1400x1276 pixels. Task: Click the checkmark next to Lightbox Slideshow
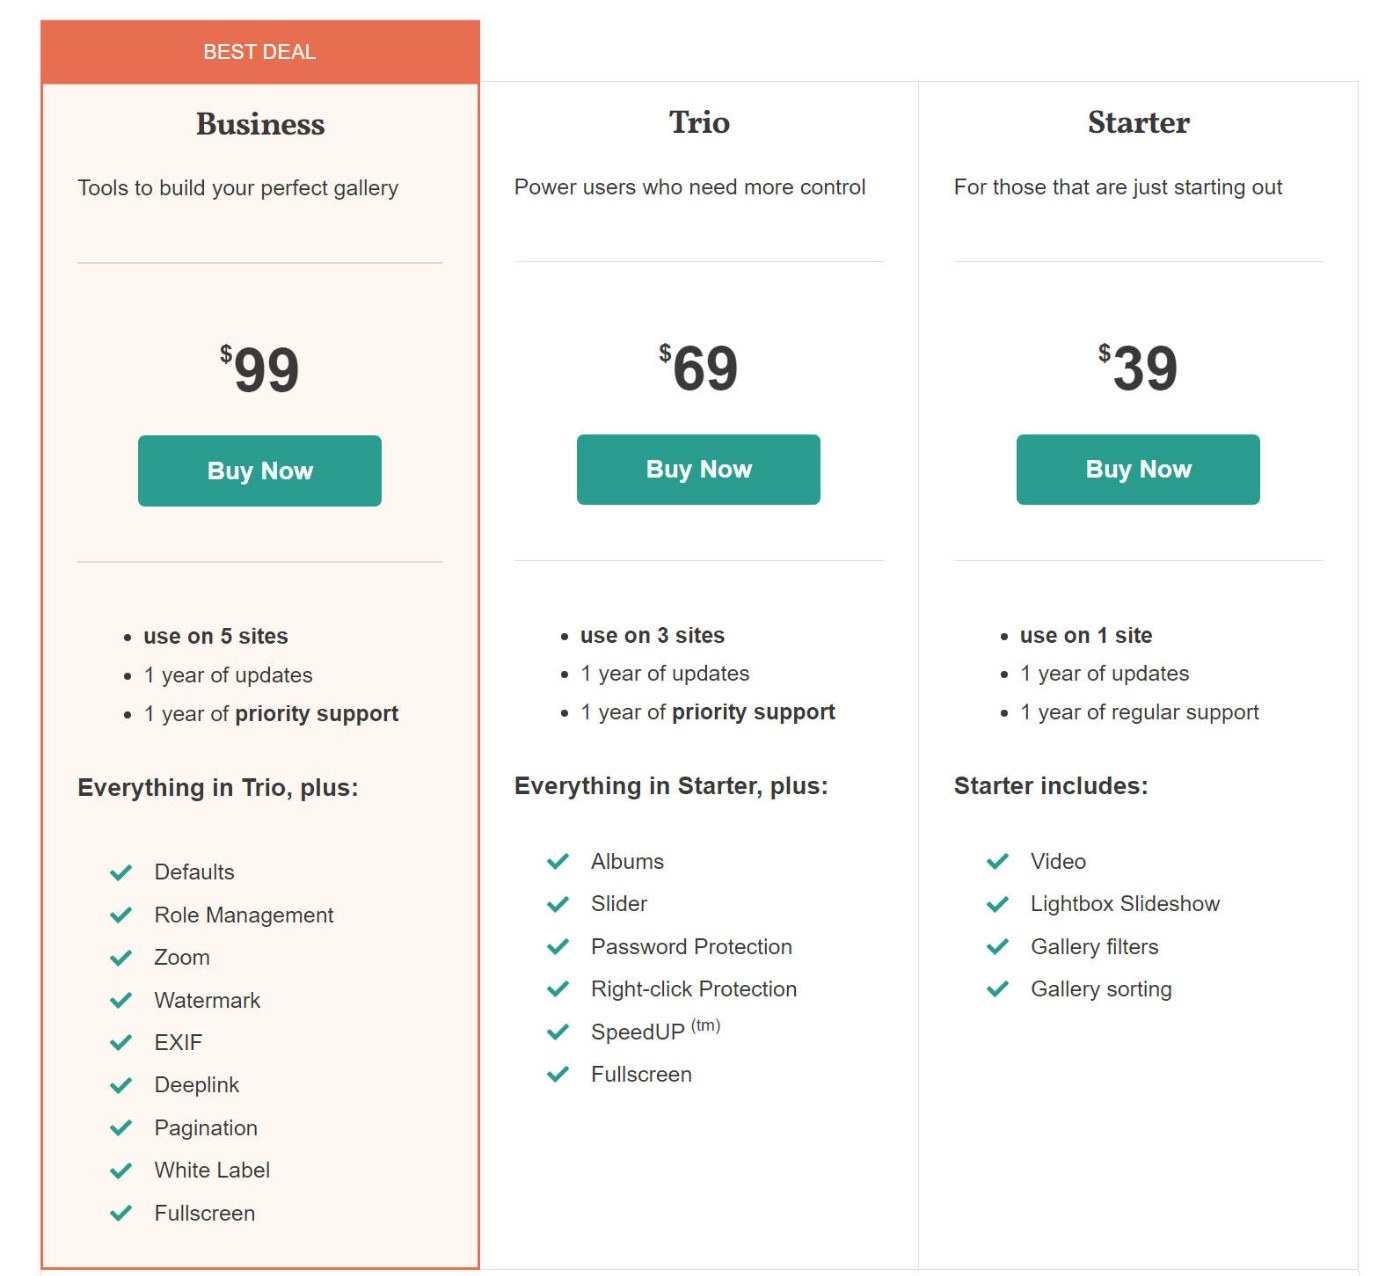point(998,904)
